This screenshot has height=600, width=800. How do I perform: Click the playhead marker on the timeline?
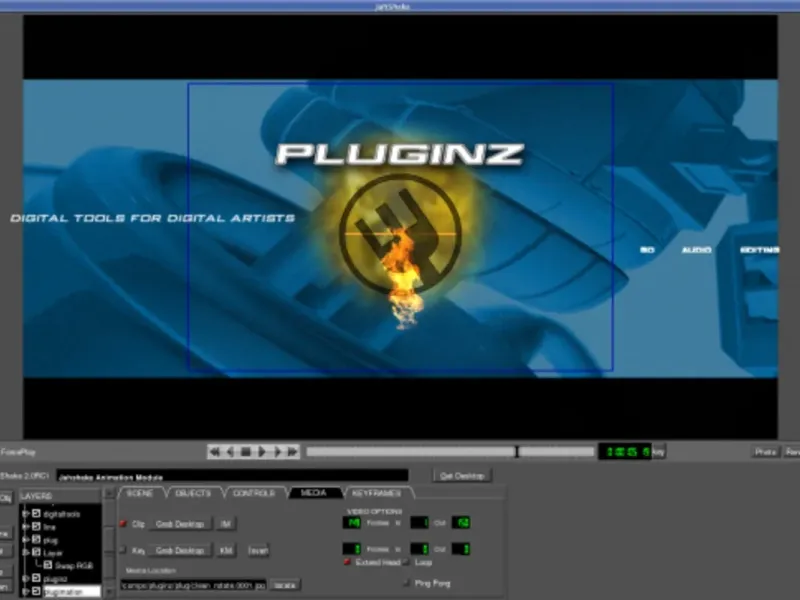coord(517,452)
